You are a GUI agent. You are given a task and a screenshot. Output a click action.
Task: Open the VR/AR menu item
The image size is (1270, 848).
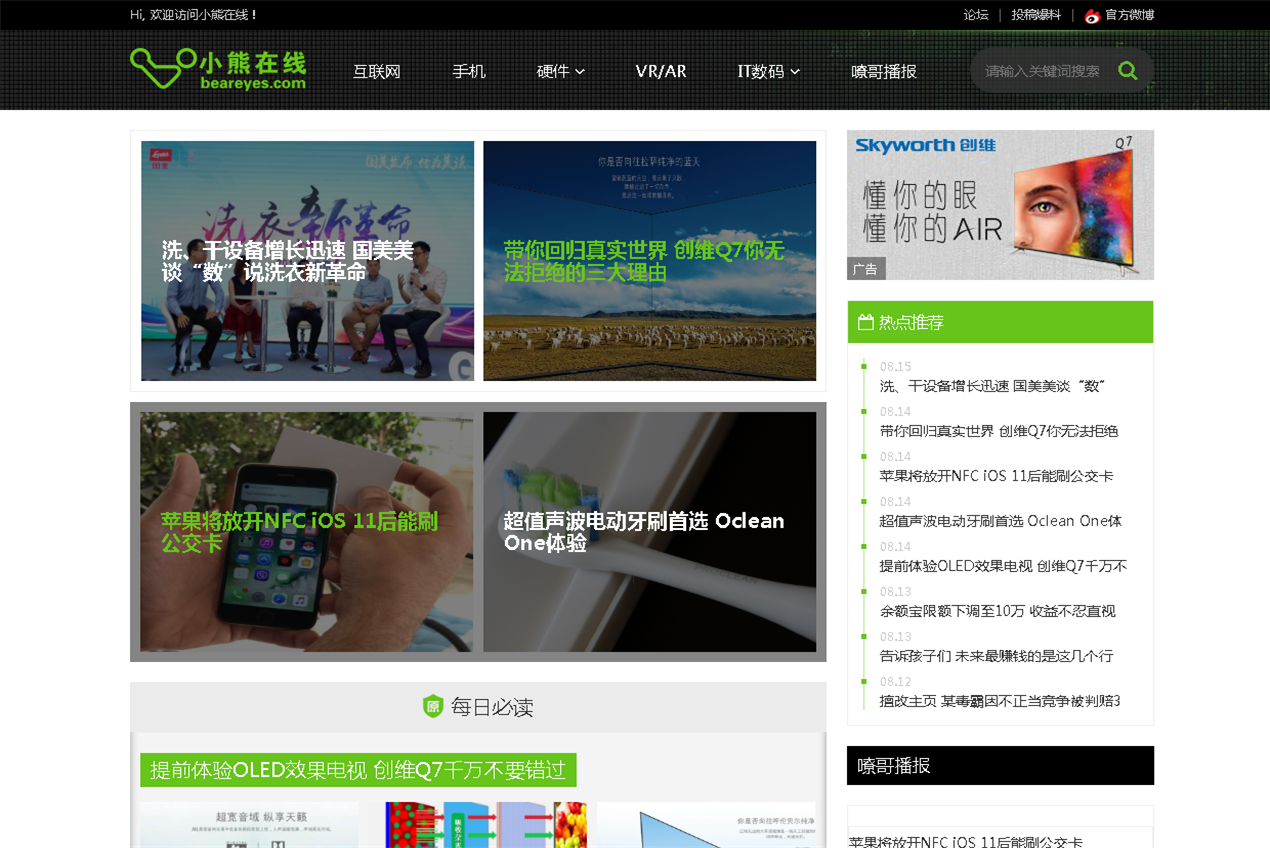pos(661,71)
